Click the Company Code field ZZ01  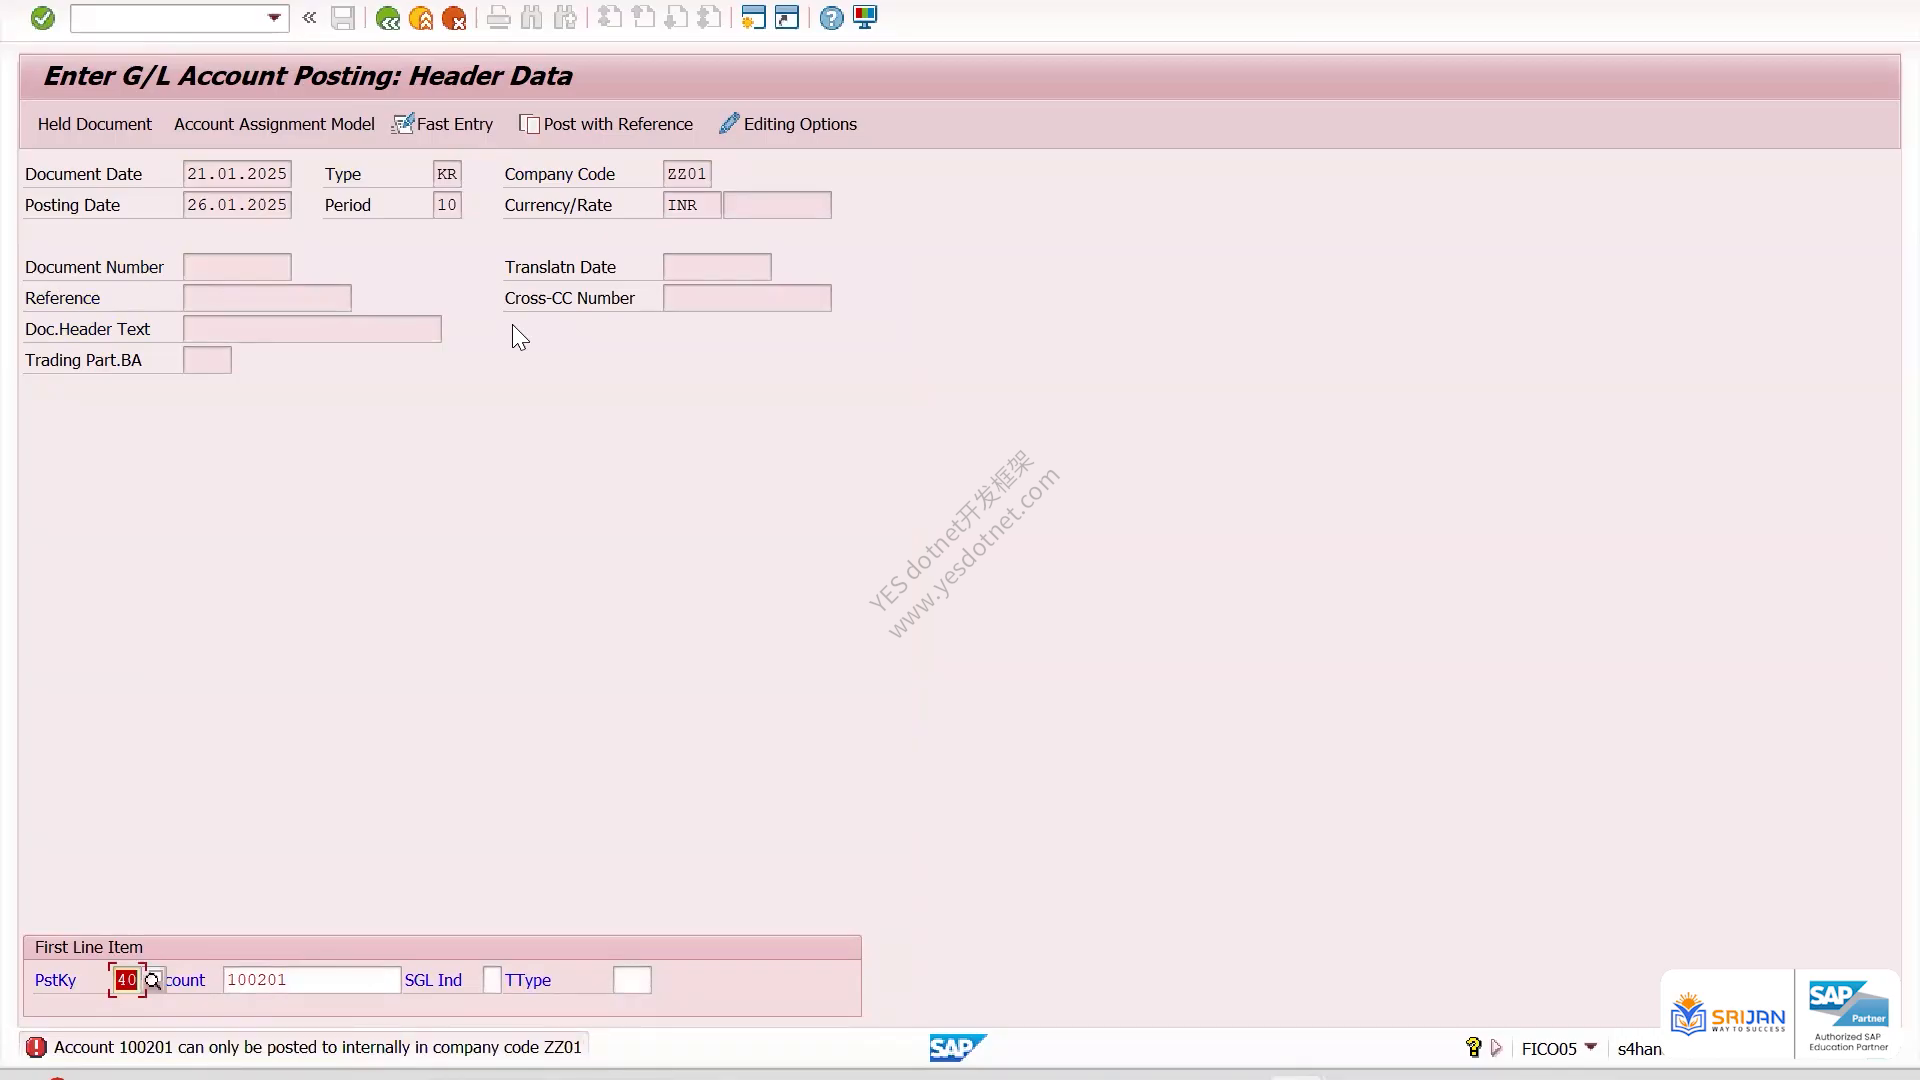click(x=687, y=174)
